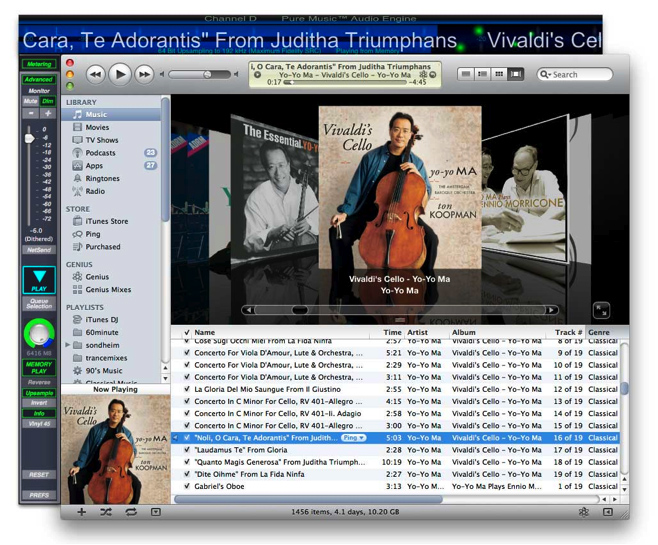Hide the artwork viewer button
This screenshot has height=545, width=658.
tap(156, 512)
